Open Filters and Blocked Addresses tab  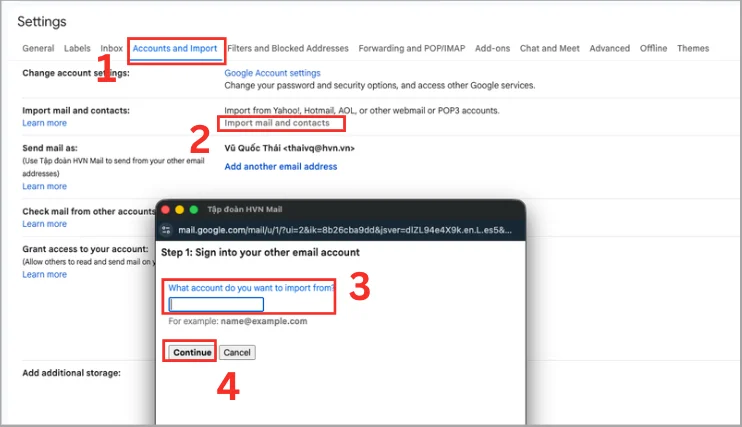pyautogui.click(x=288, y=48)
